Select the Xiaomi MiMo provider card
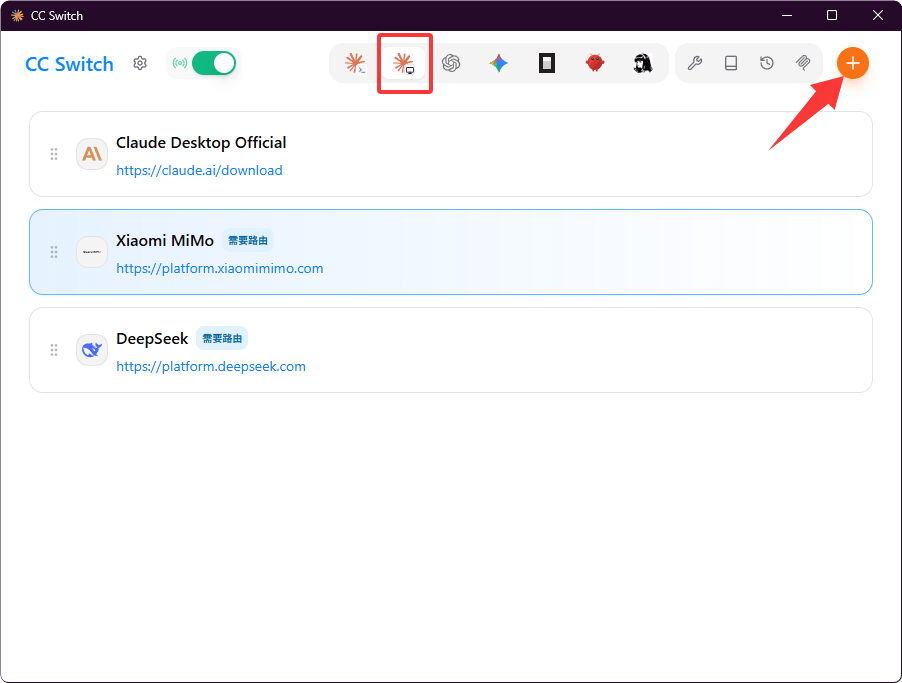 (x=451, y=252)
